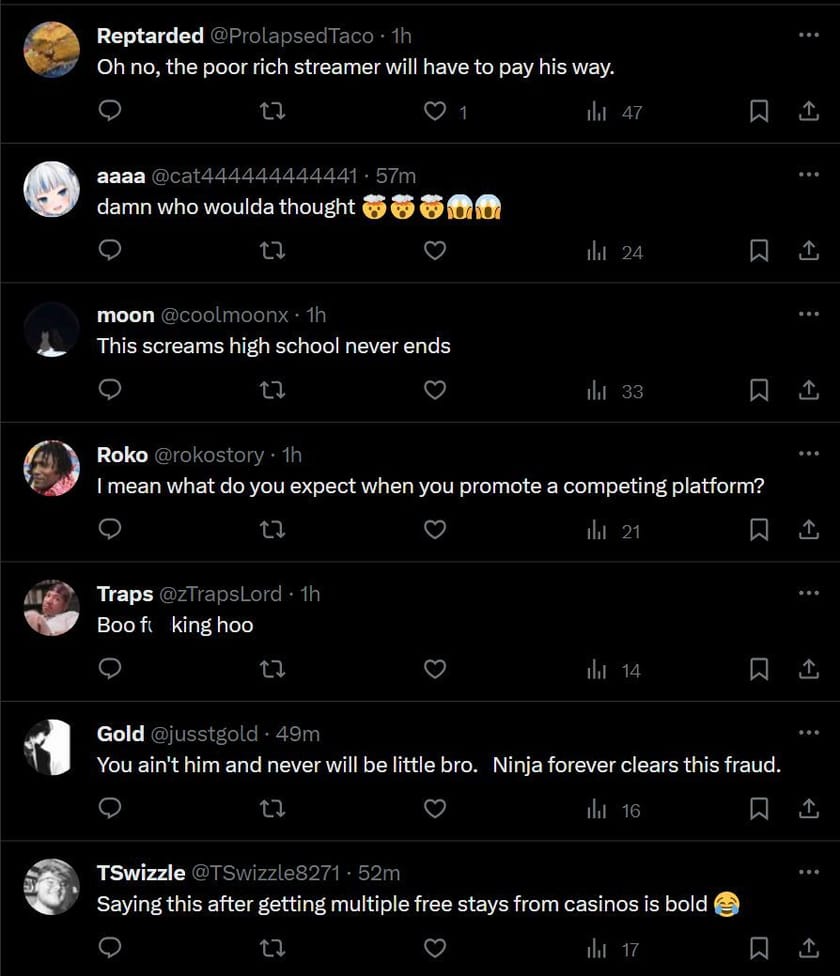This screenshot has width=840, height=976.
Task: Like Reptarded's tweet about rich streamer
Action: 434,112
